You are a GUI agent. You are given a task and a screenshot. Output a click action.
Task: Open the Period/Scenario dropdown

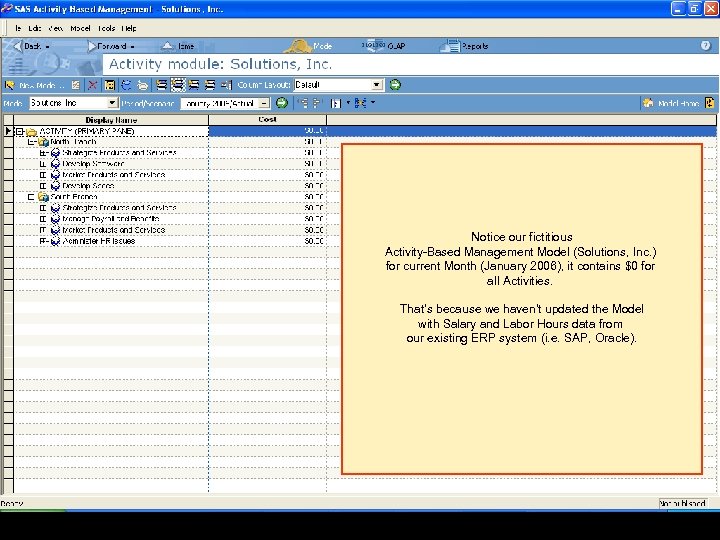pyautogui.click(x=264, y=103)
